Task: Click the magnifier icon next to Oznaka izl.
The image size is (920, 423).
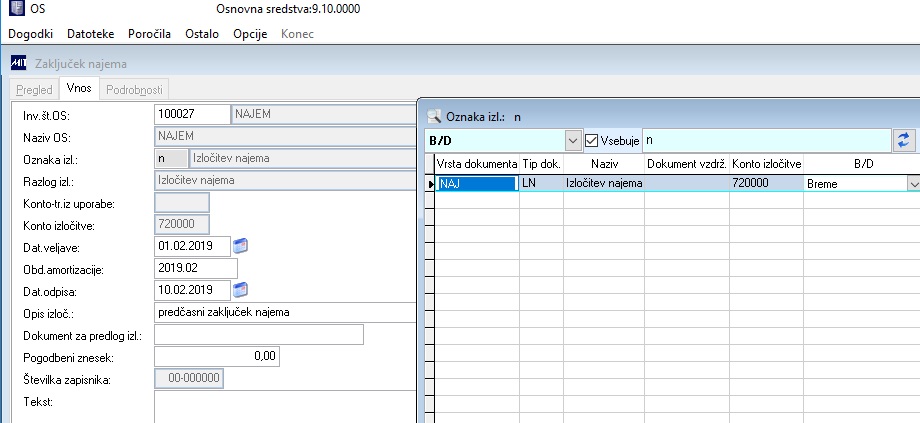Action: 434,117
